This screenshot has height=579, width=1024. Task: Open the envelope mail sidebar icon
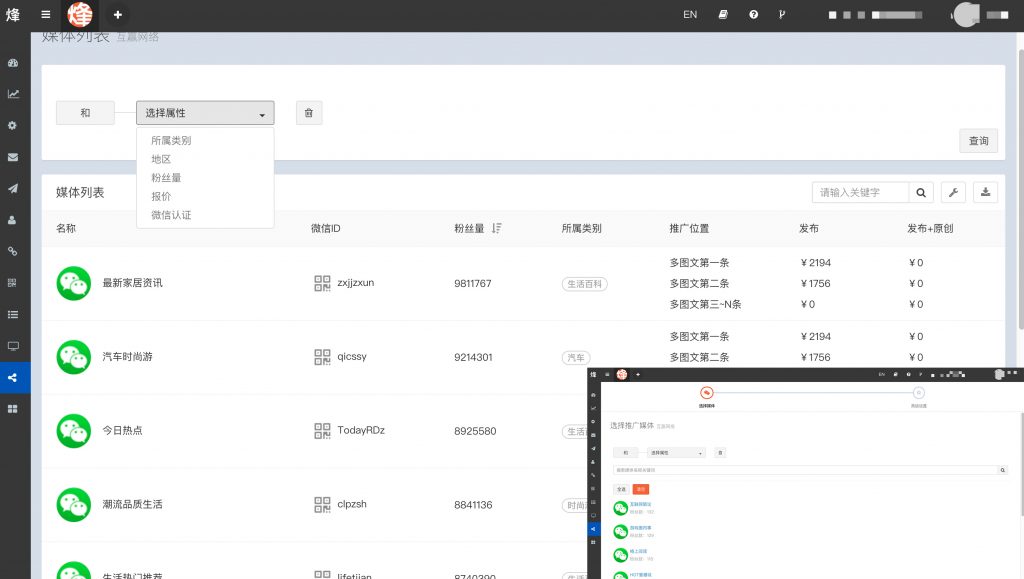click(x=12, y=157)
